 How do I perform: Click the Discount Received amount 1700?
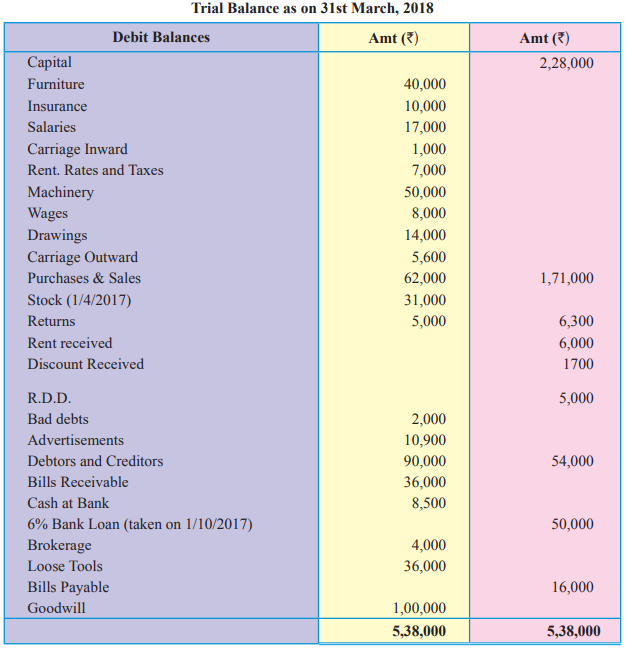[578, 364]
